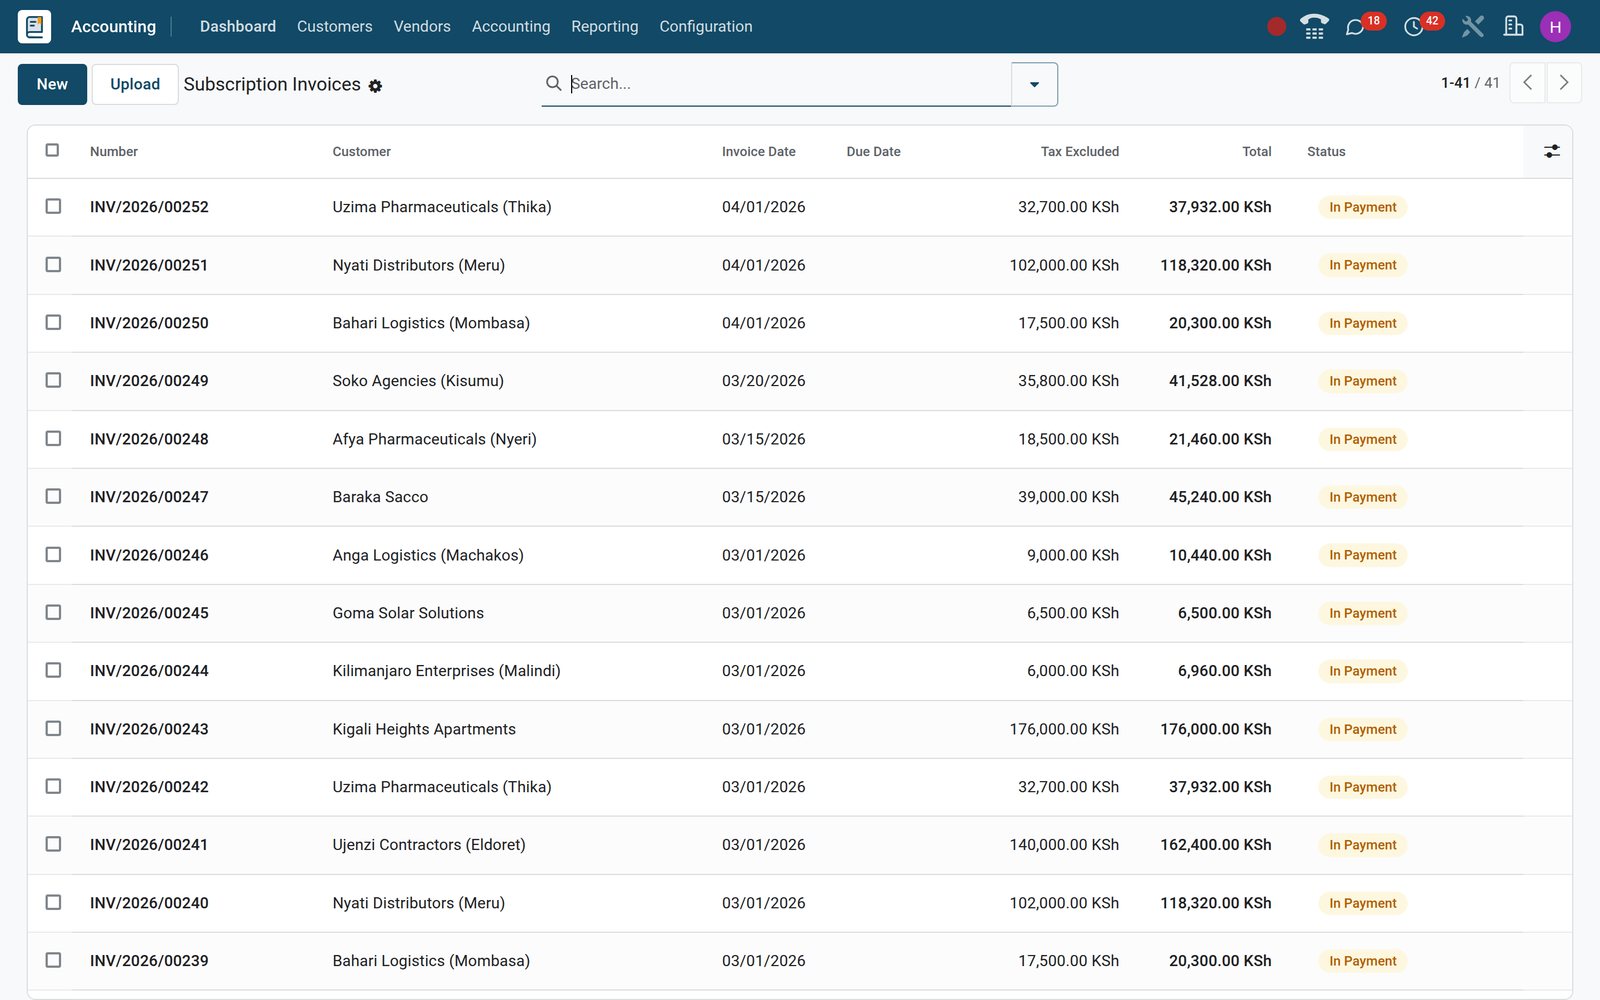Toggle the select-all header checkbox

click(x=52, y=150)
